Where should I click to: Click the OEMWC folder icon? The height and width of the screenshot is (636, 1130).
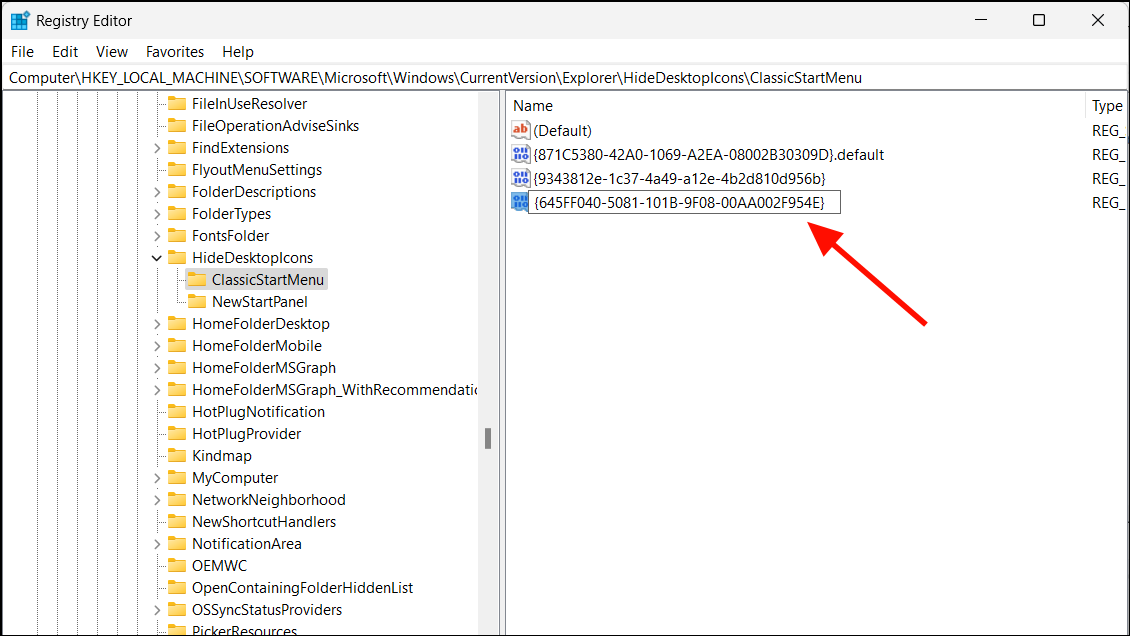coord(177,565)
